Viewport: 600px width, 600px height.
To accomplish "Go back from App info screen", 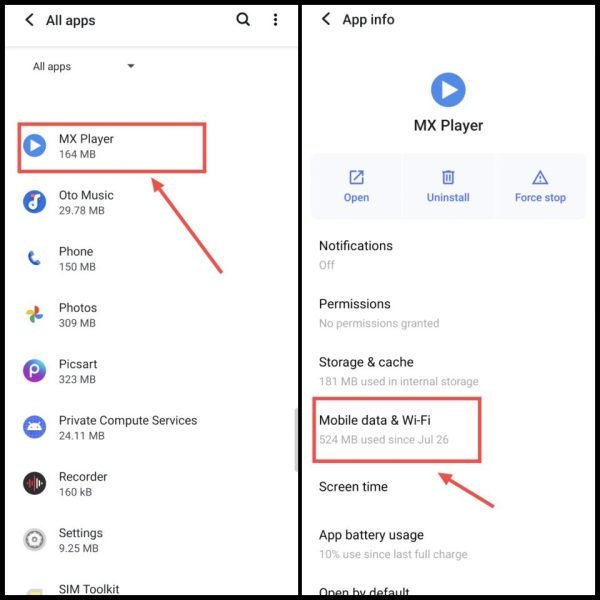I will (326, 19).
